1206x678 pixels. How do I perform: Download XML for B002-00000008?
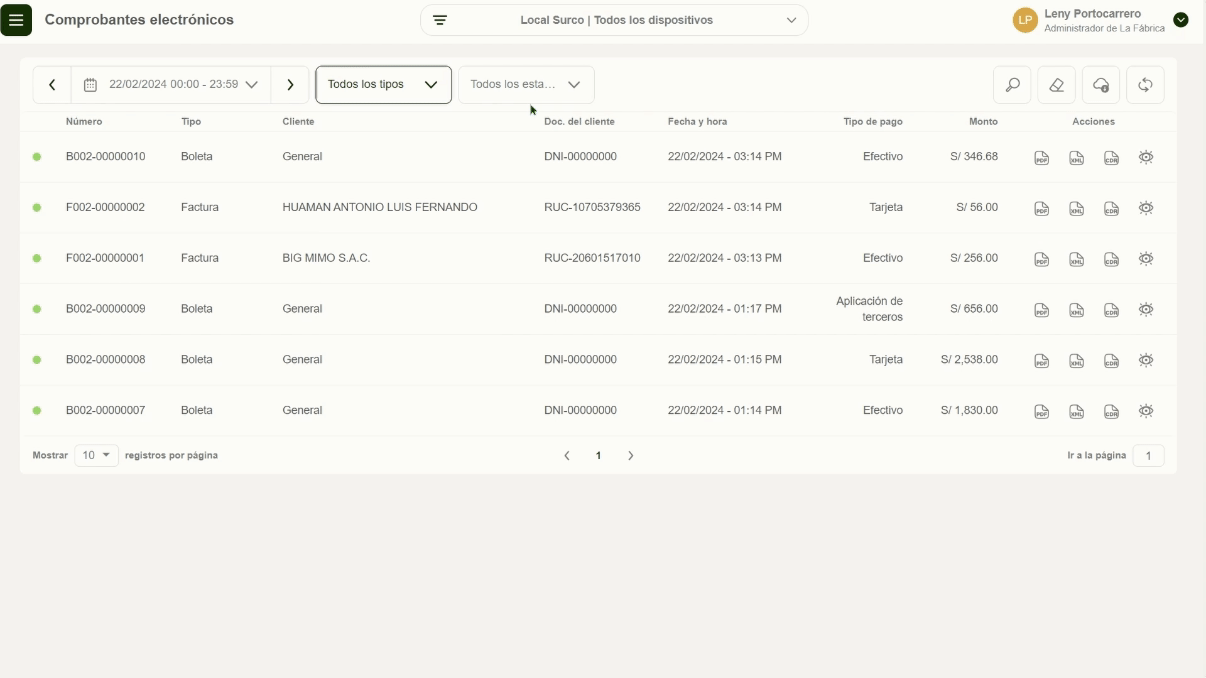coord(1077,361)
